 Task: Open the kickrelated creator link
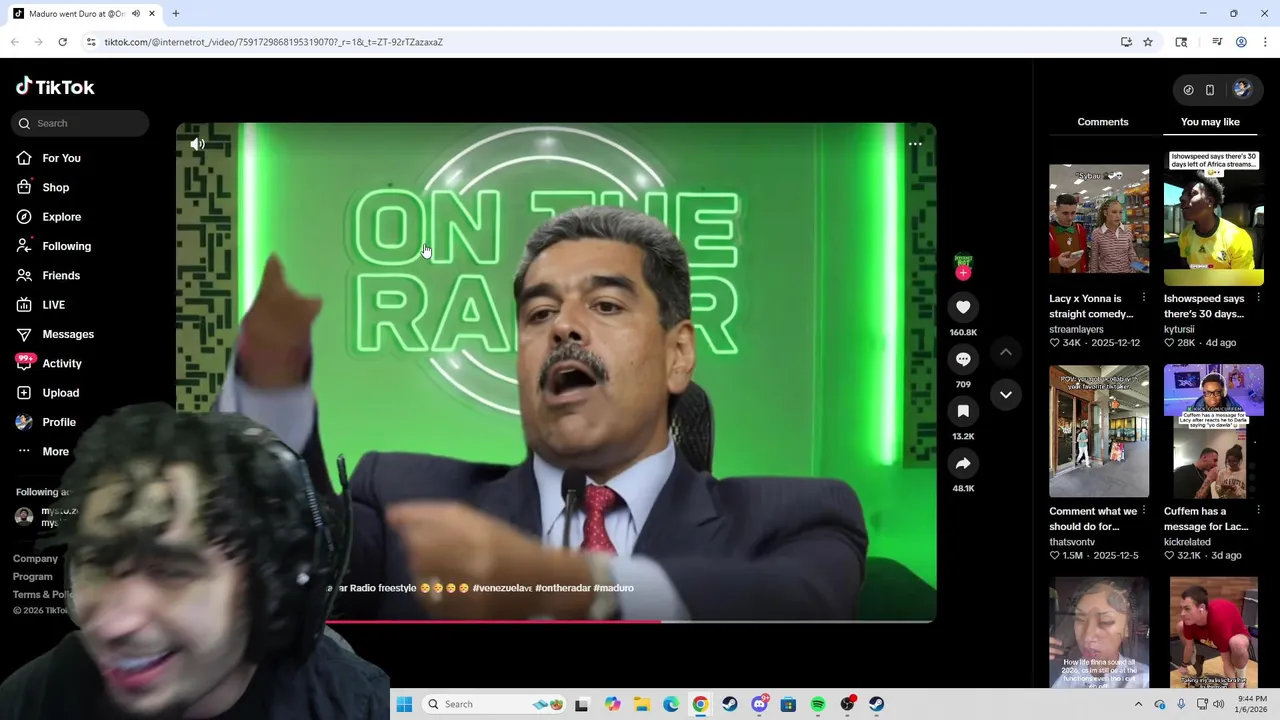tap(1187, 542)
